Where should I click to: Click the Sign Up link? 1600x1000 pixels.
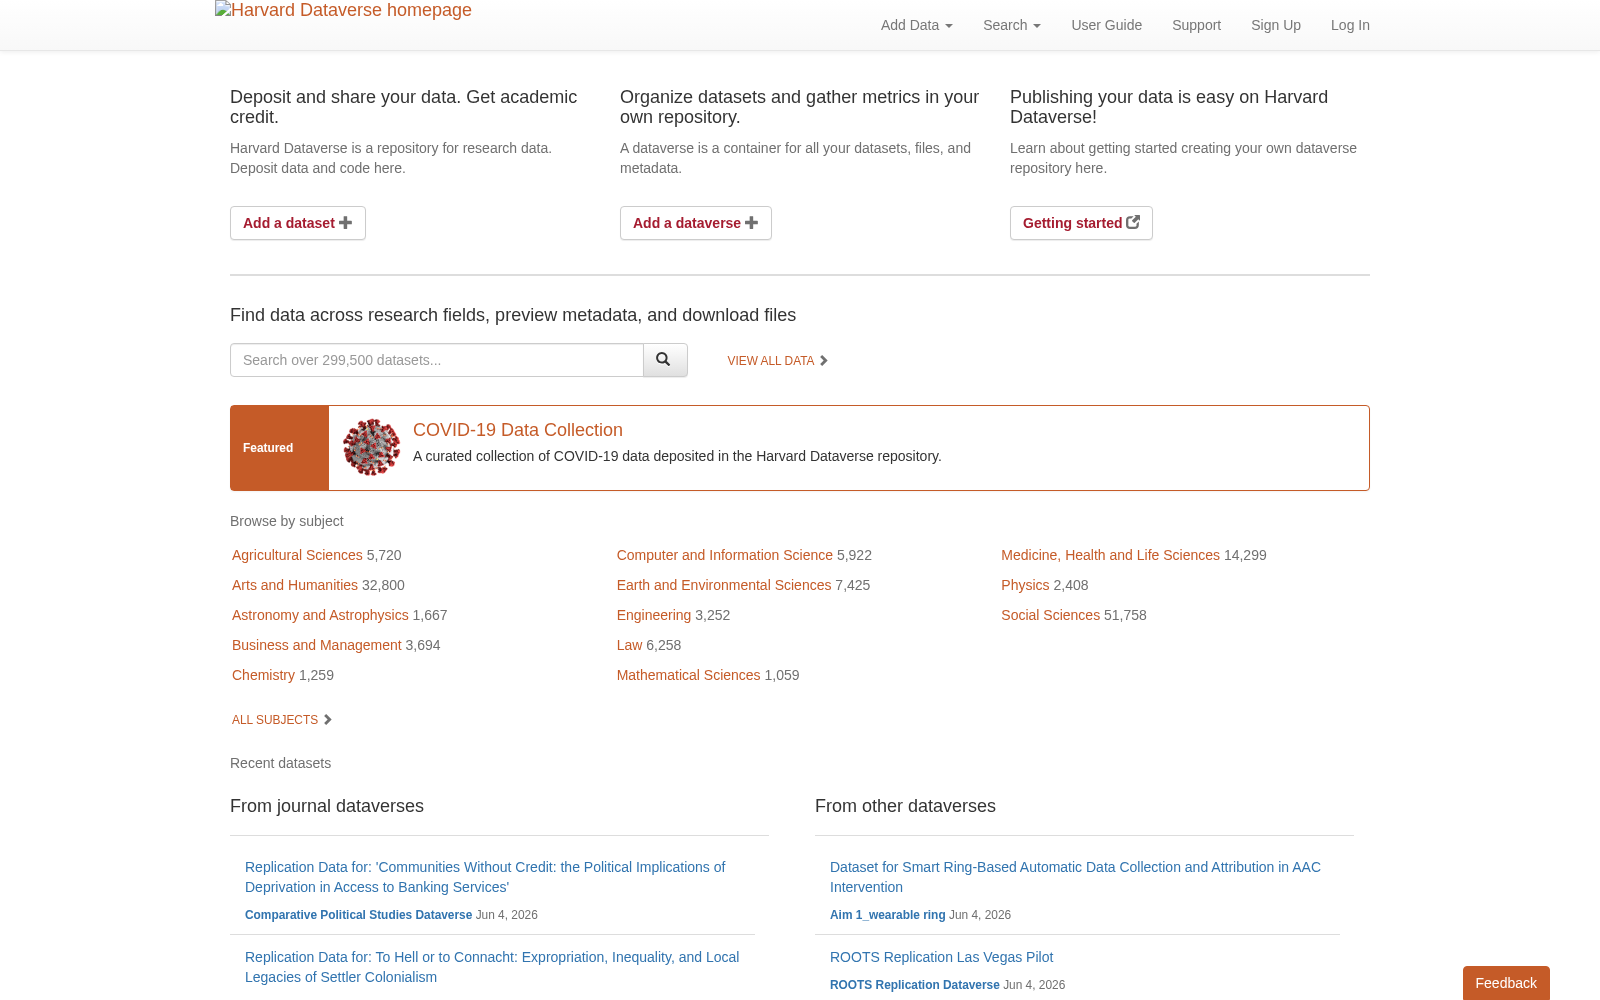(1276, 25)
